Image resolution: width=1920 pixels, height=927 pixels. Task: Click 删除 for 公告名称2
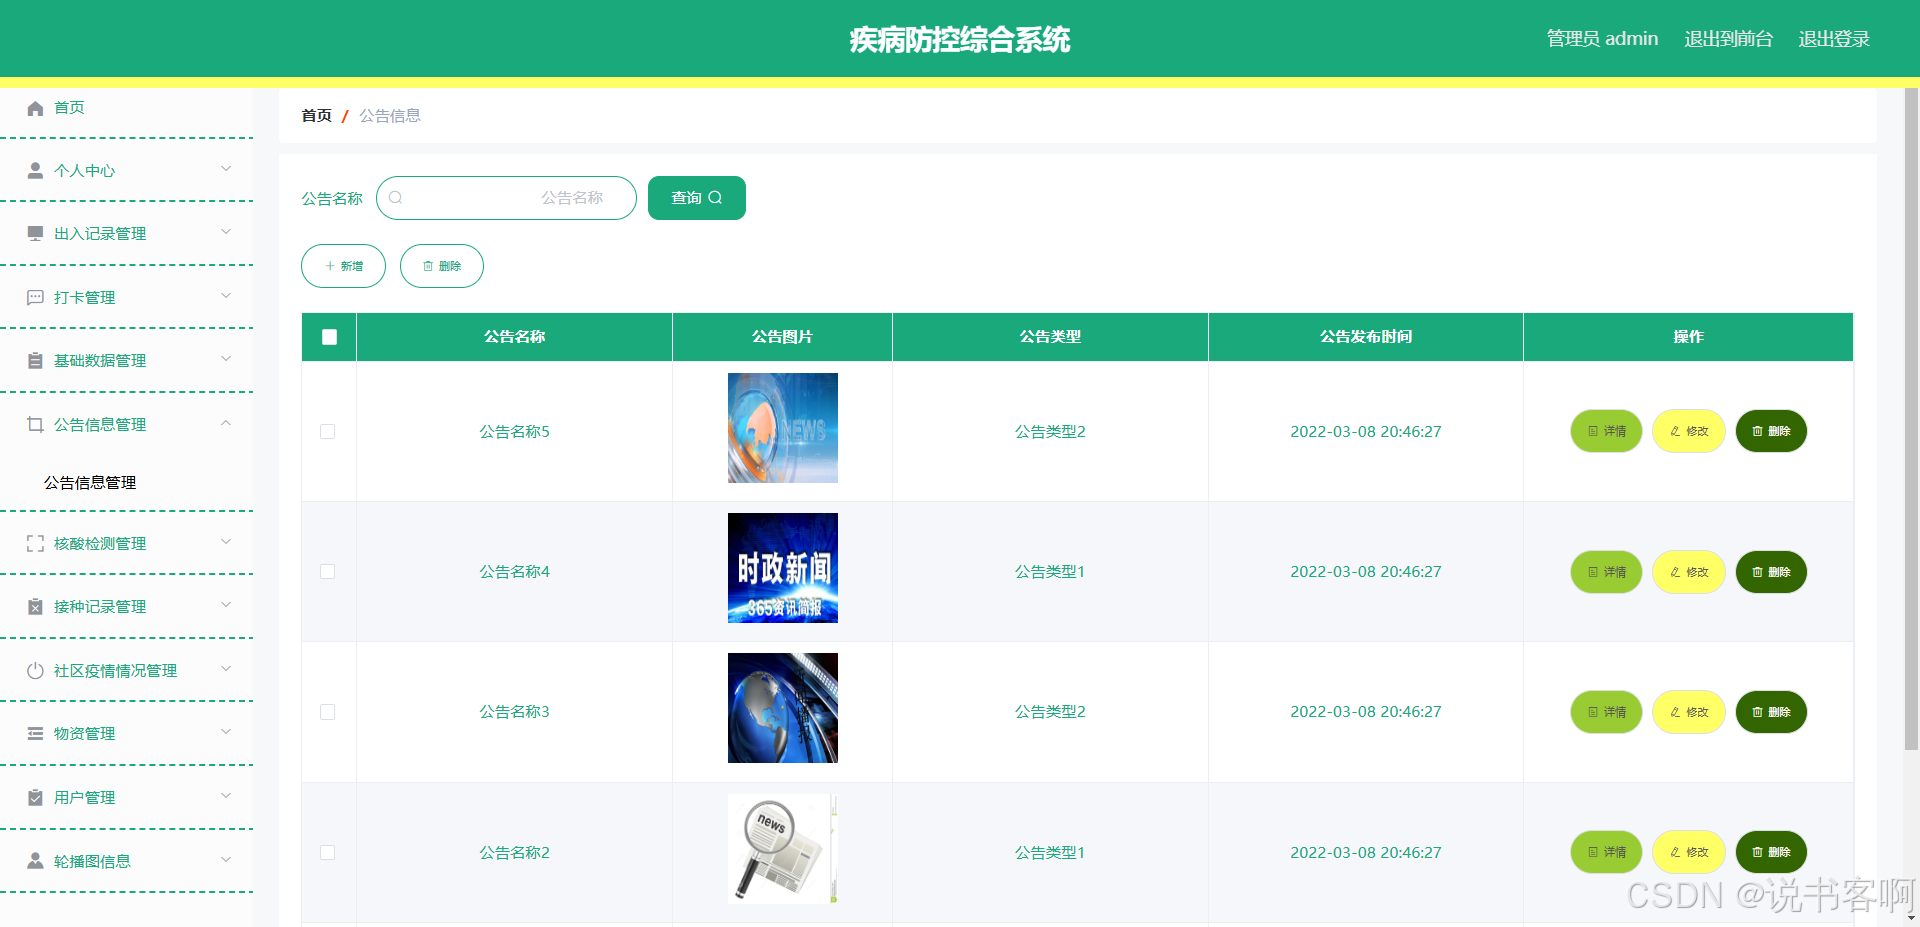[1771, 852]
